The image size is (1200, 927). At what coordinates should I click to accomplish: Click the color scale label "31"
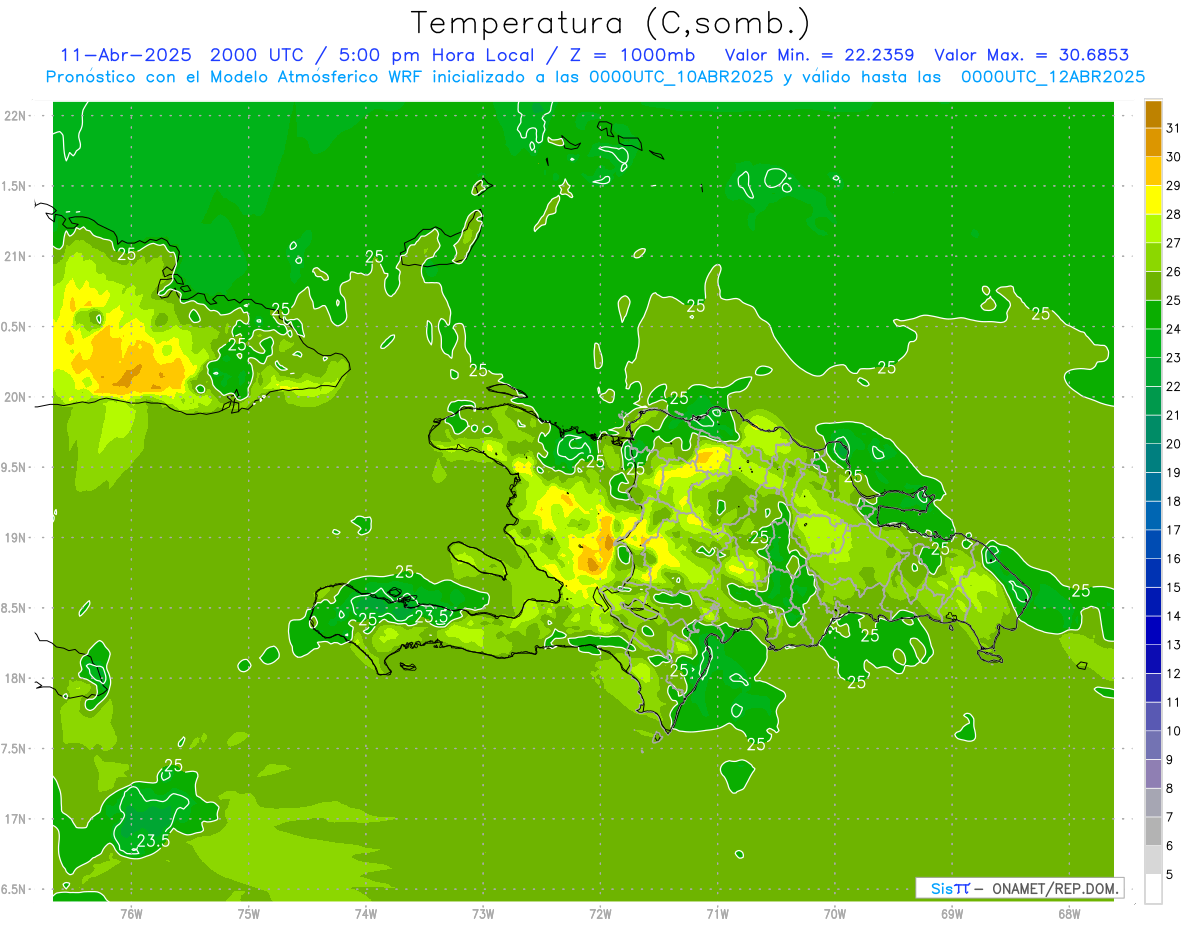tap(1174, 128)
